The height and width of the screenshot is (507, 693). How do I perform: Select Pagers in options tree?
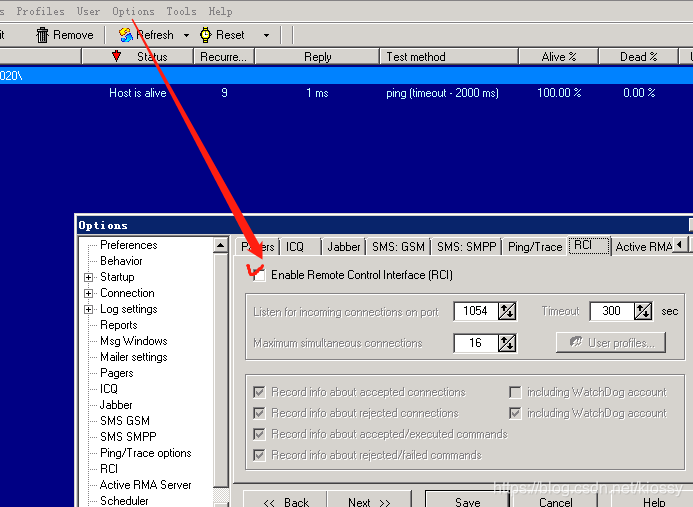[x=116, y=373]
